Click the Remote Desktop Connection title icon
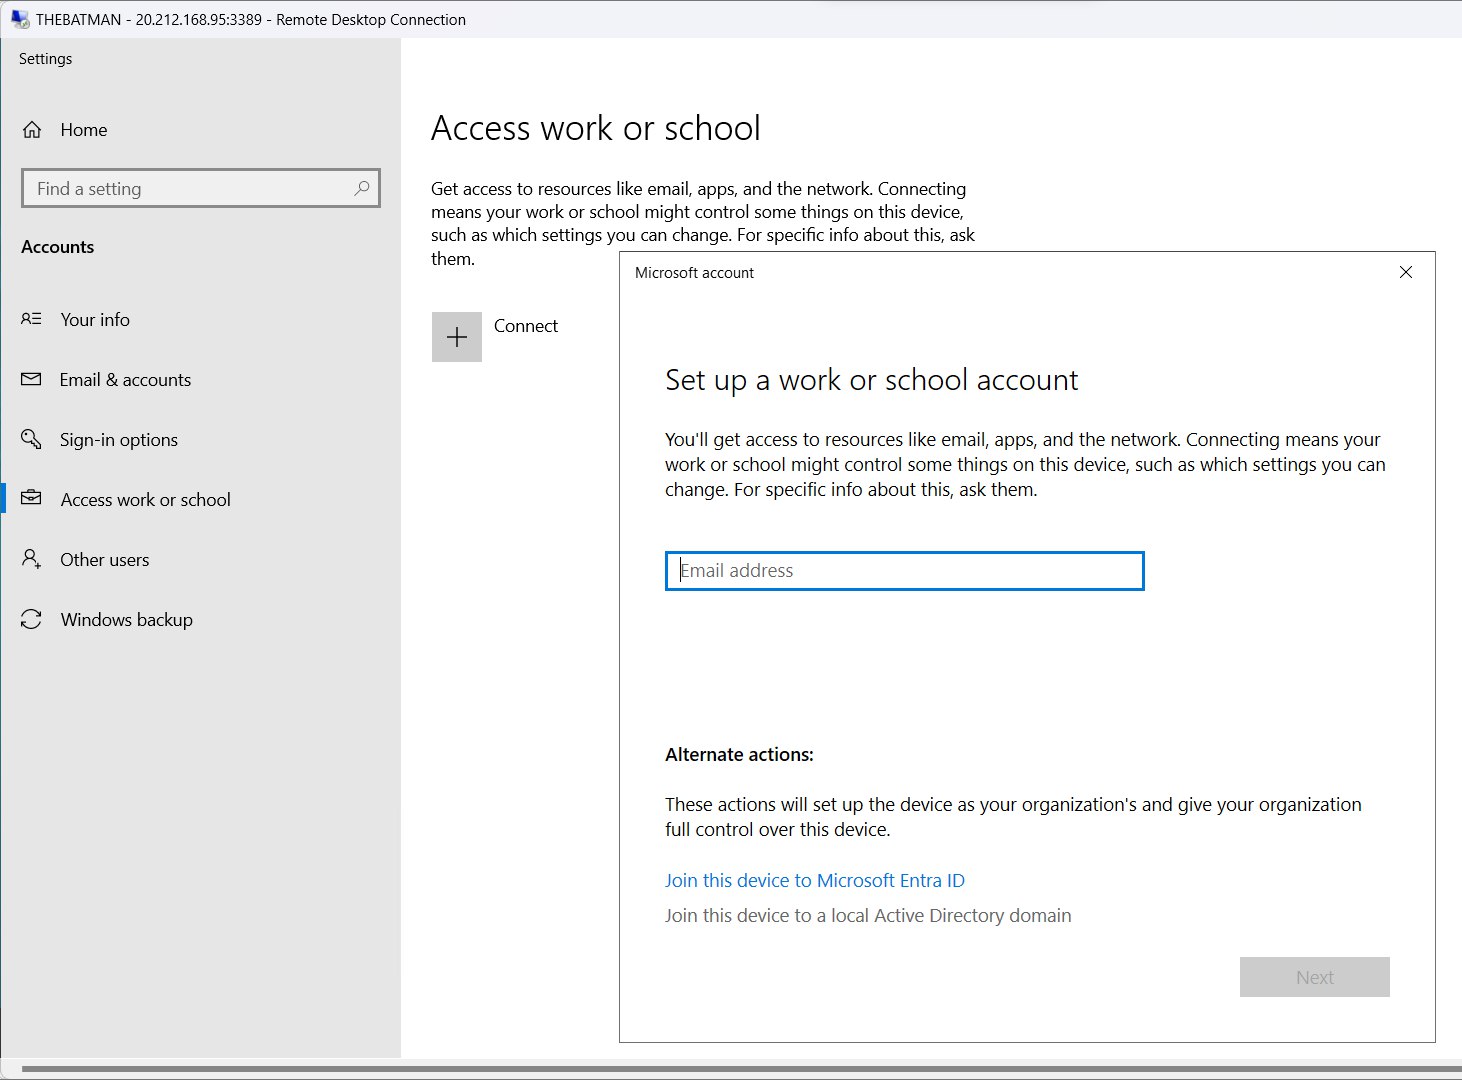This screenshot has height=1080, width=1462. coord(19,19)
